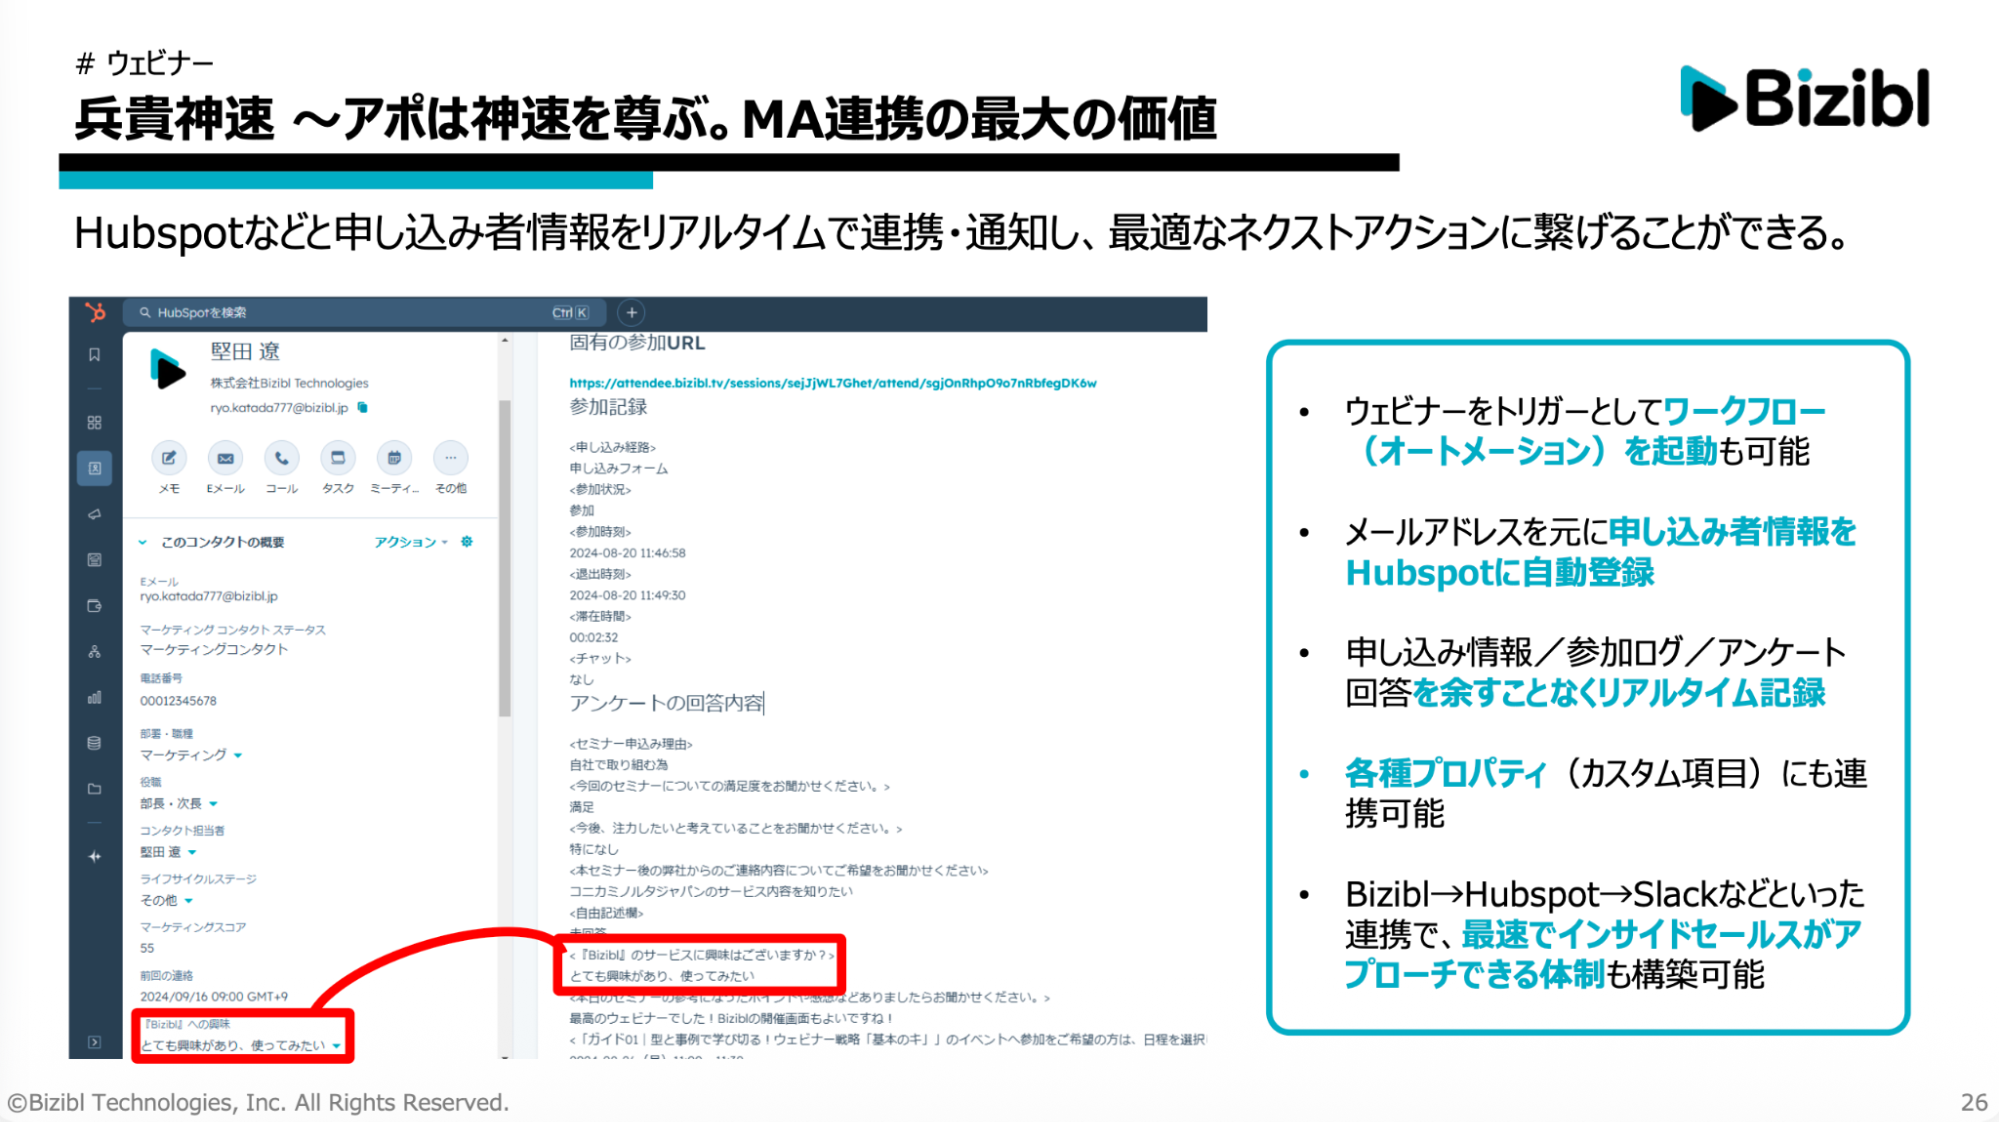1999x1122 pixels.
Task: Click the コール phone icon
Action: pyautogui.click(x=281, y=458)
